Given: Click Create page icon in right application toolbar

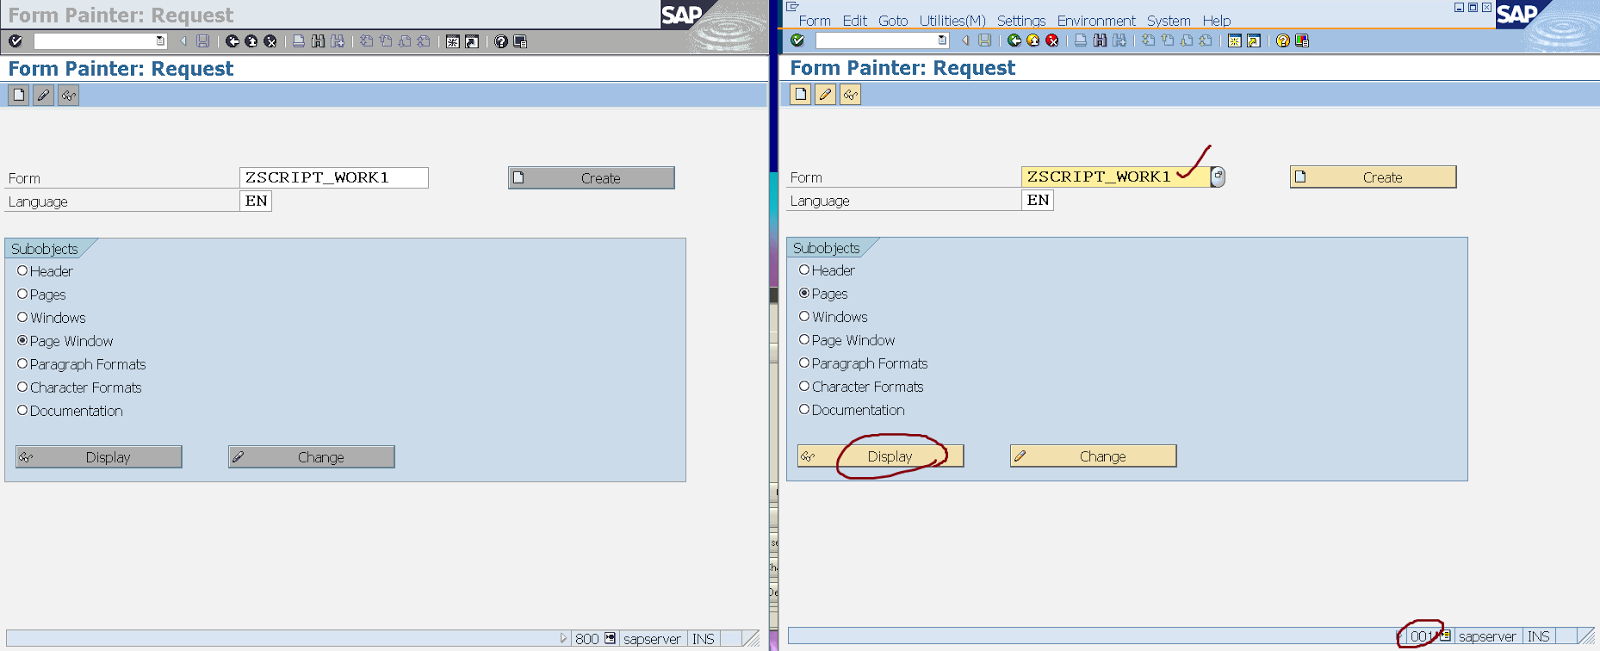Looking at the screenshot, I should [800, 94].
